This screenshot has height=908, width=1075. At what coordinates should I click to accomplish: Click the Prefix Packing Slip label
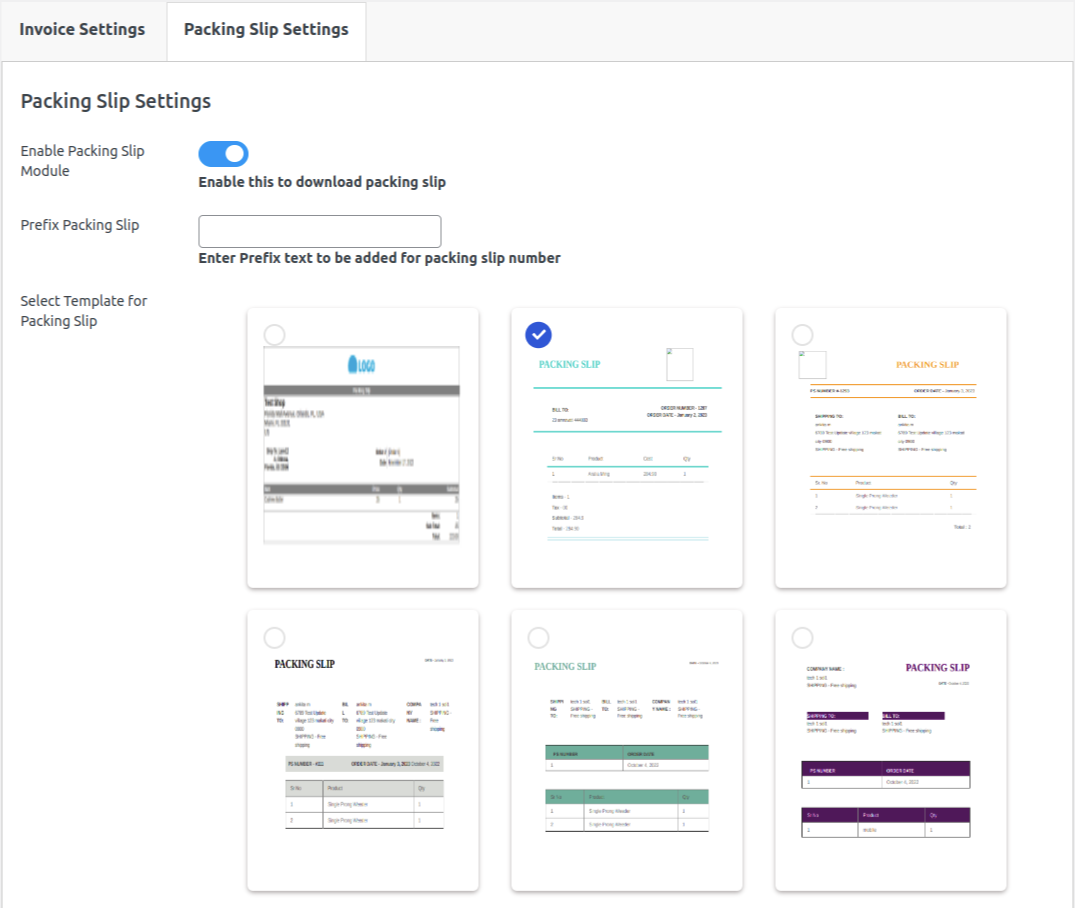[x=80, y=225]
